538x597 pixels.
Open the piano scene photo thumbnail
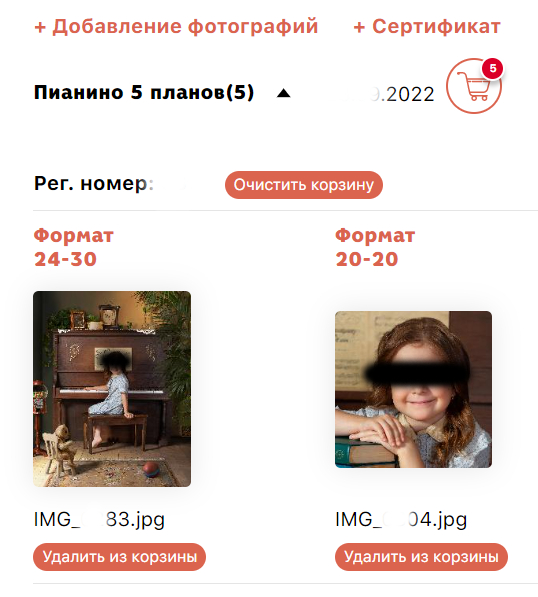point(112,389)
